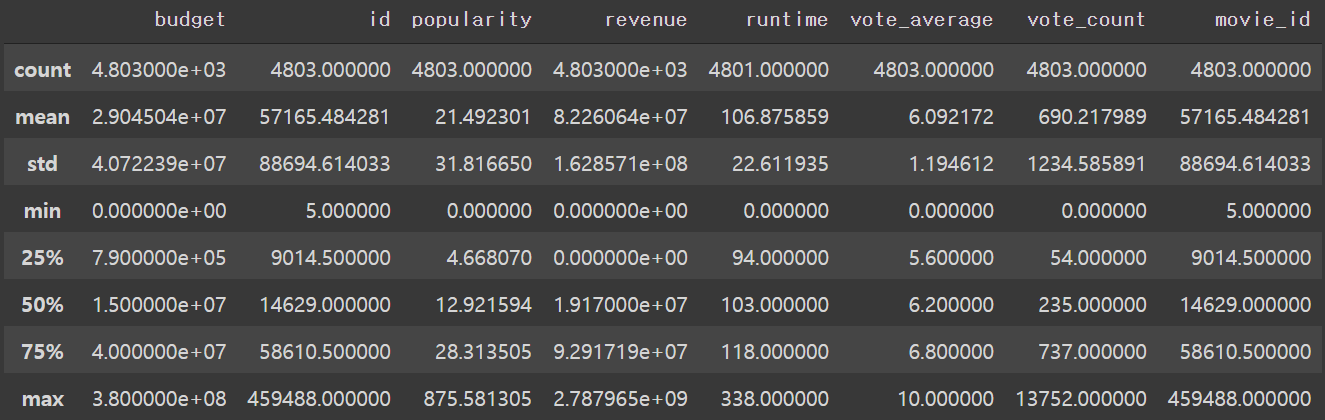Click vote_count std value 1234.585891
The height and width of the screenshot is (420, 1325).
(x=1086, y=164)
